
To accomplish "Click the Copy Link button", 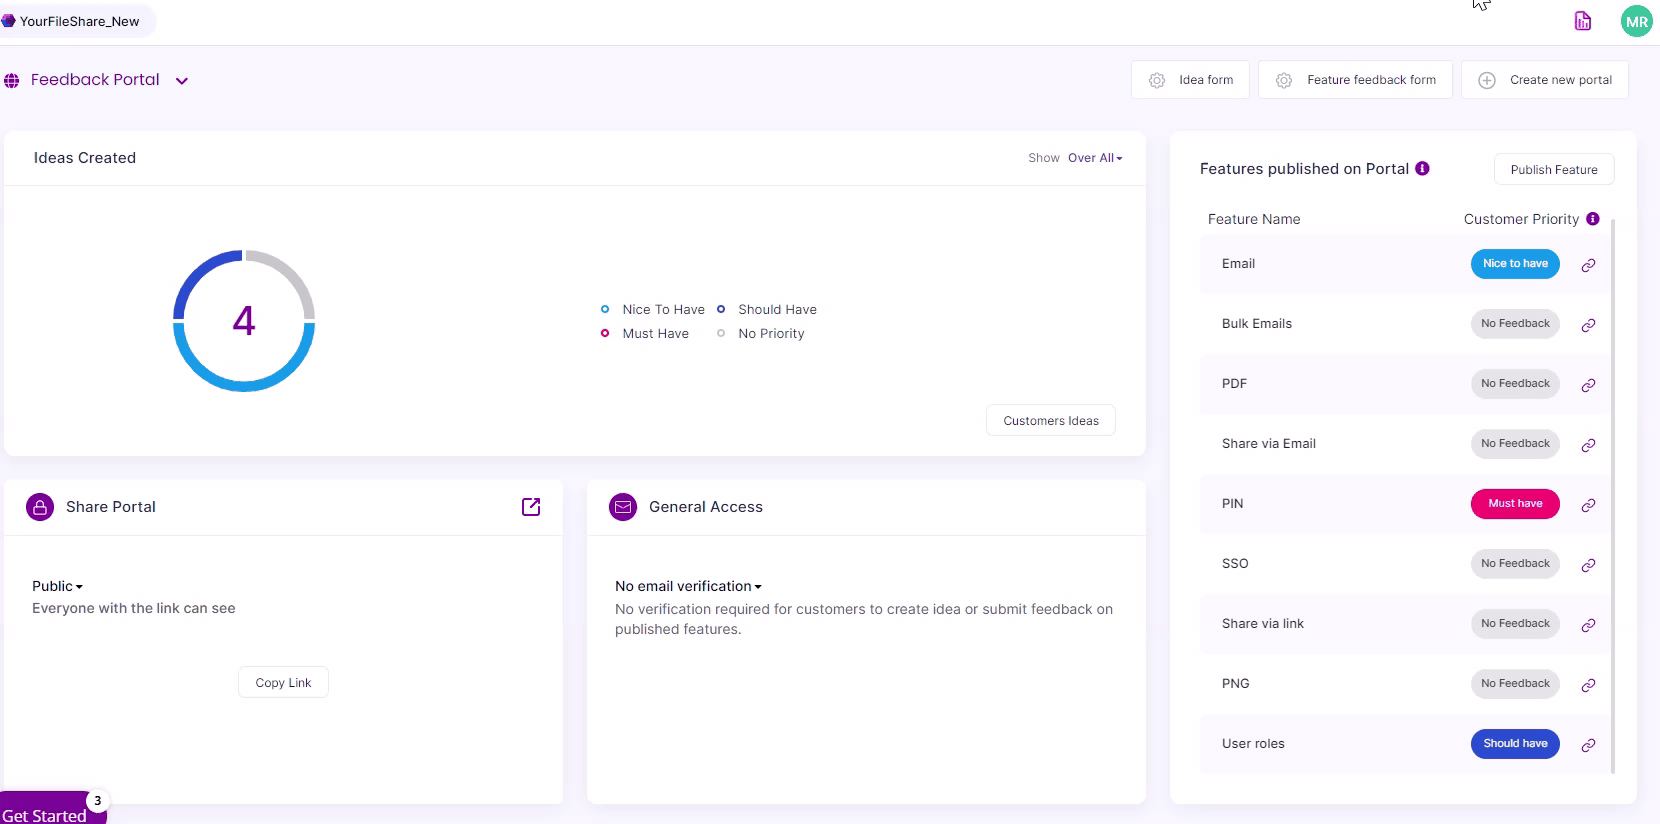I will coord(283,682).
